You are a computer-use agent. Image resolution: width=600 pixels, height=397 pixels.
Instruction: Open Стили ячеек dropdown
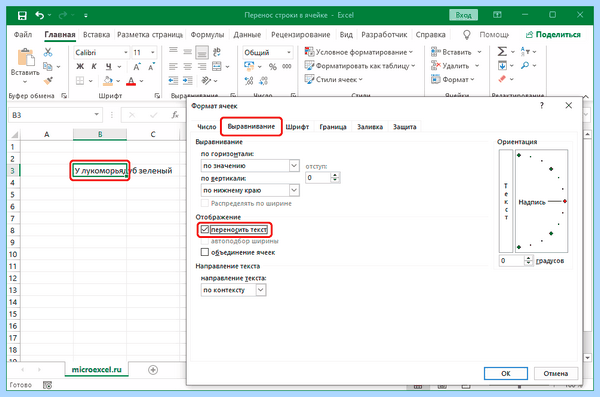pos(333,80)
